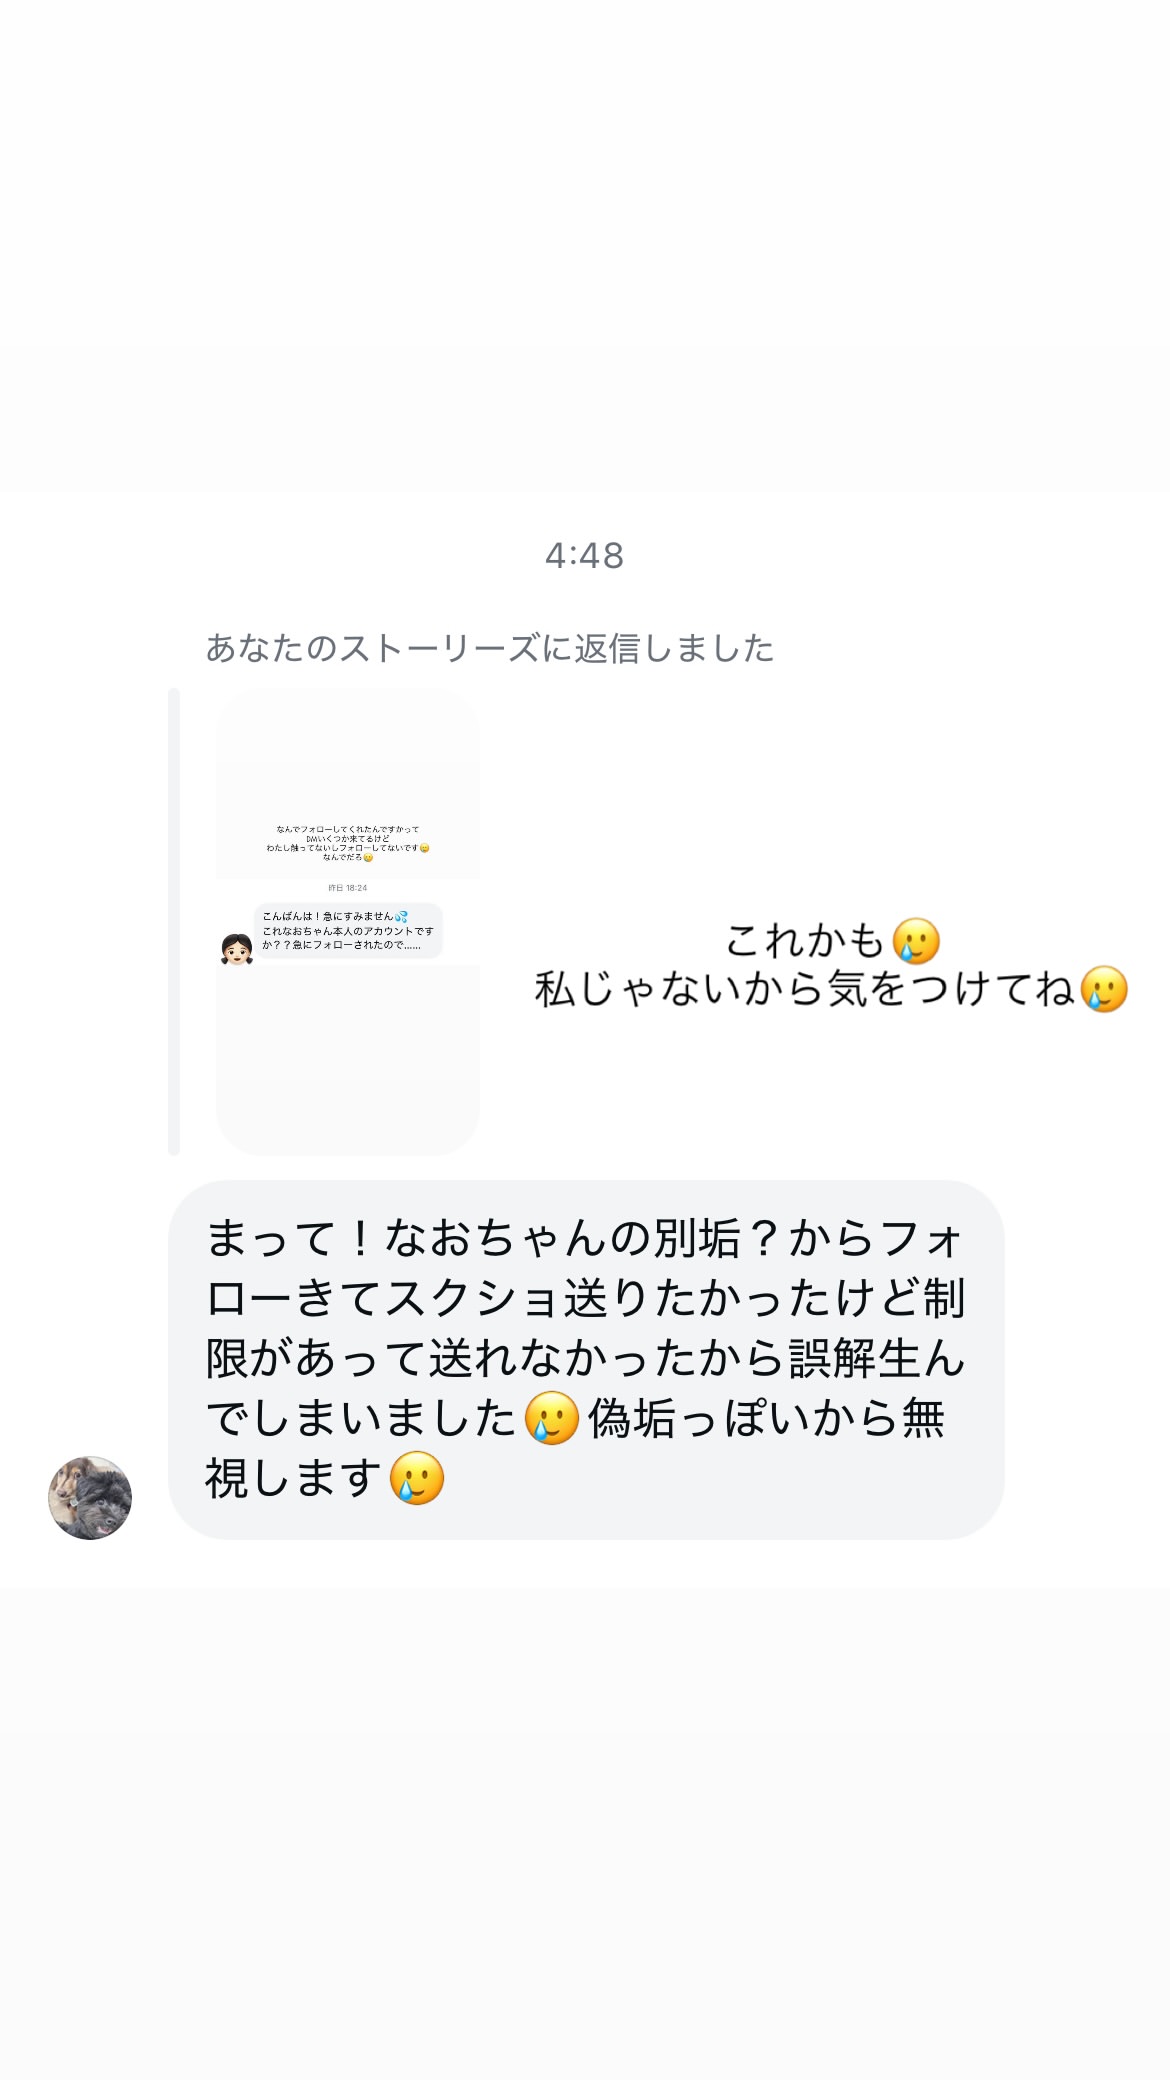The width and height of the screenshot is (1170, 2080).
Task: Tap the 昨日 18:24 timestamp in the thumbnail
Action: (x=347, y=888)
